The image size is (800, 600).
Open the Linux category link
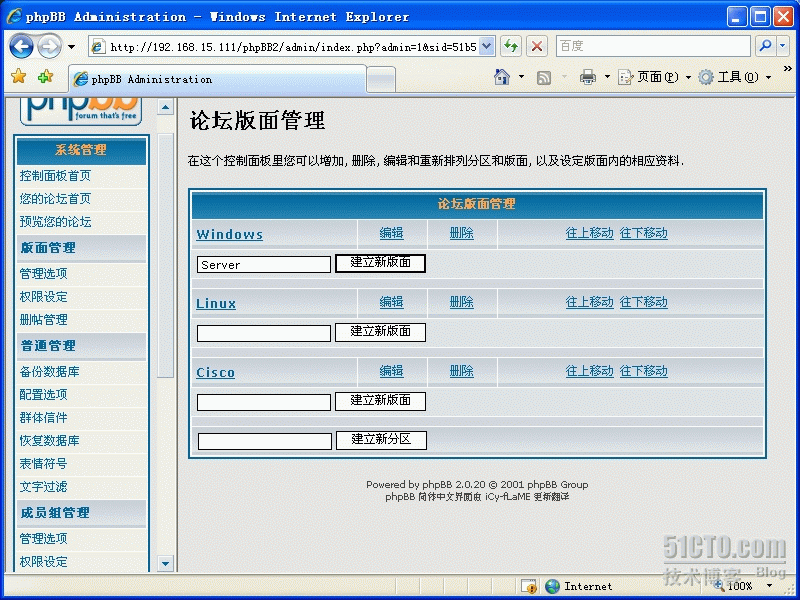pos(216,304)
